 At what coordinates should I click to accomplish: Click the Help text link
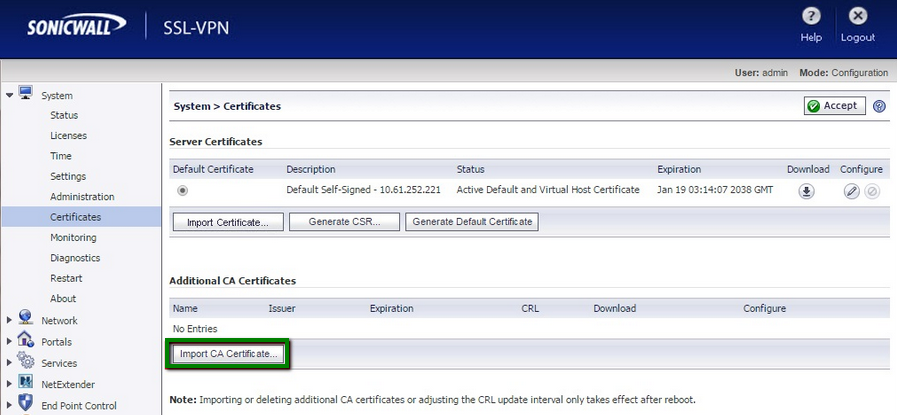click(811, 37)
